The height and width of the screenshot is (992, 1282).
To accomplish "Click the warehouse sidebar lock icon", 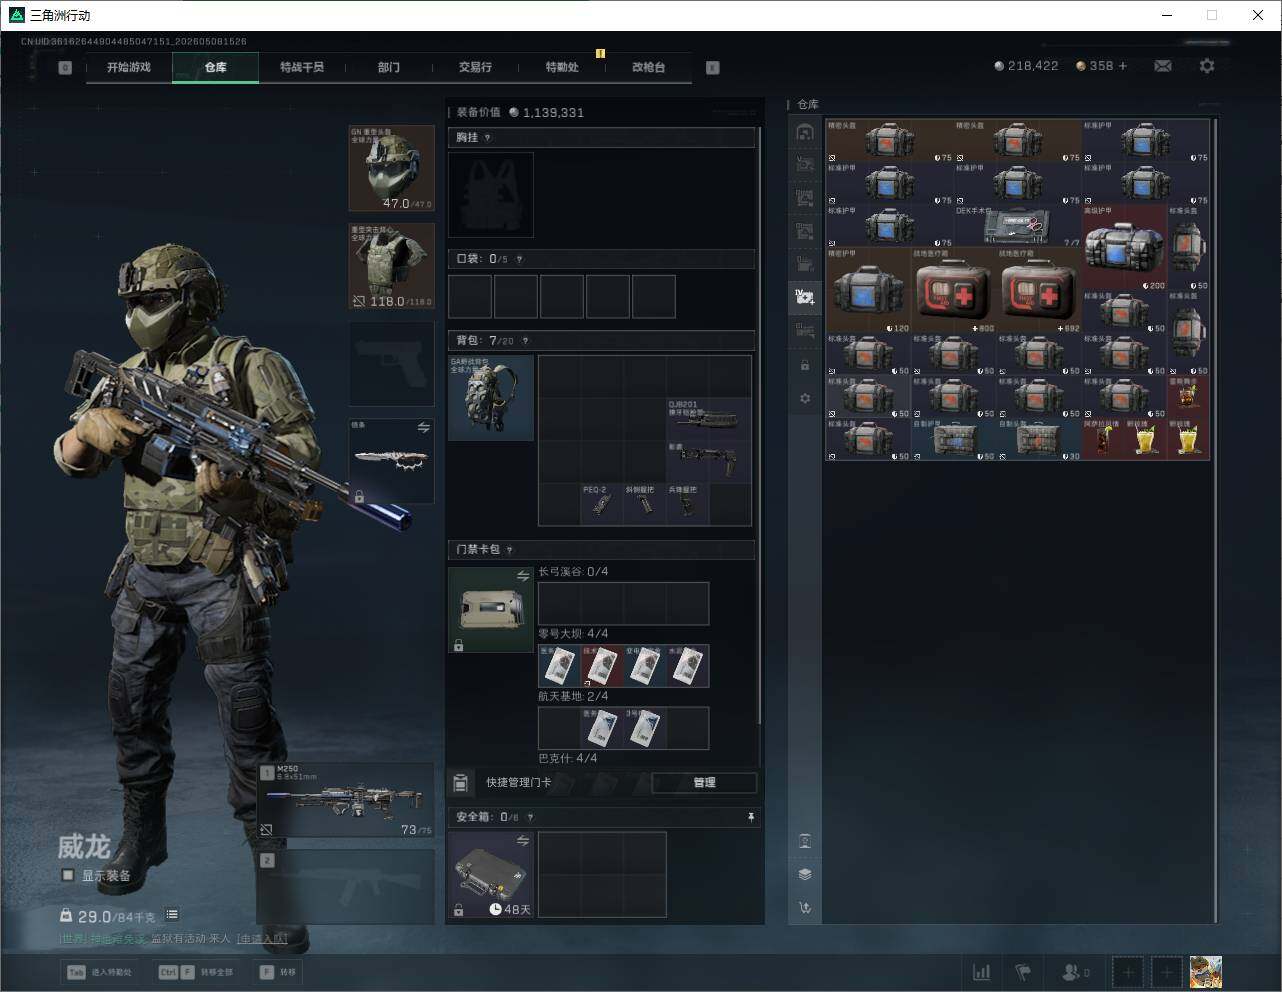I will (805, 366).
